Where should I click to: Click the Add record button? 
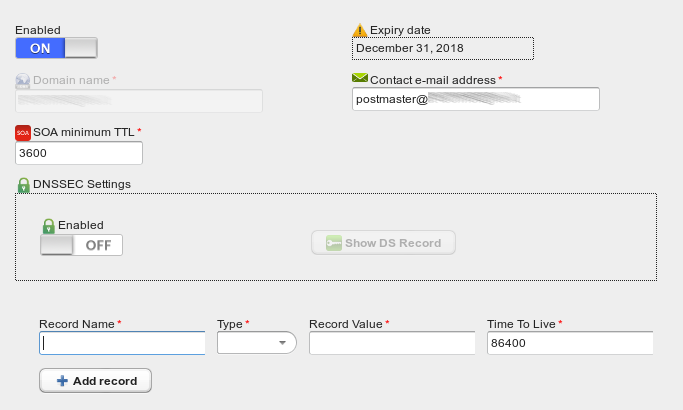point(95,381)
